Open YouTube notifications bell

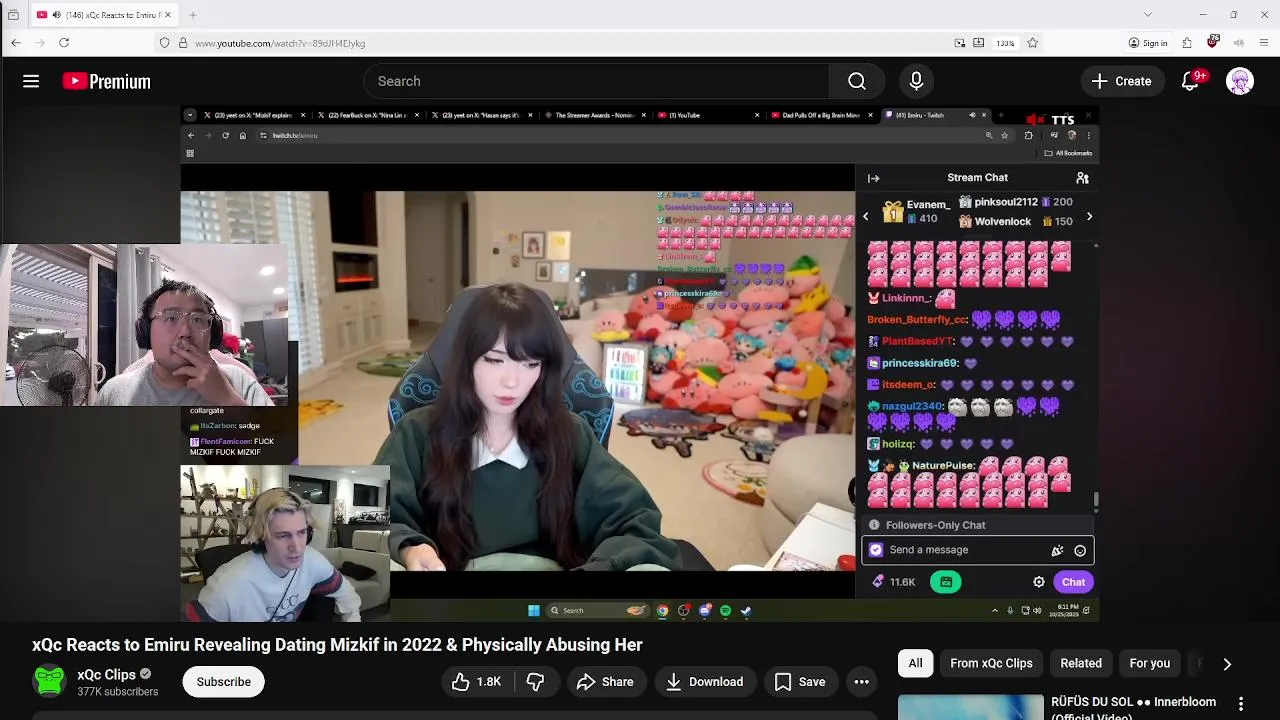(1190, 81)
